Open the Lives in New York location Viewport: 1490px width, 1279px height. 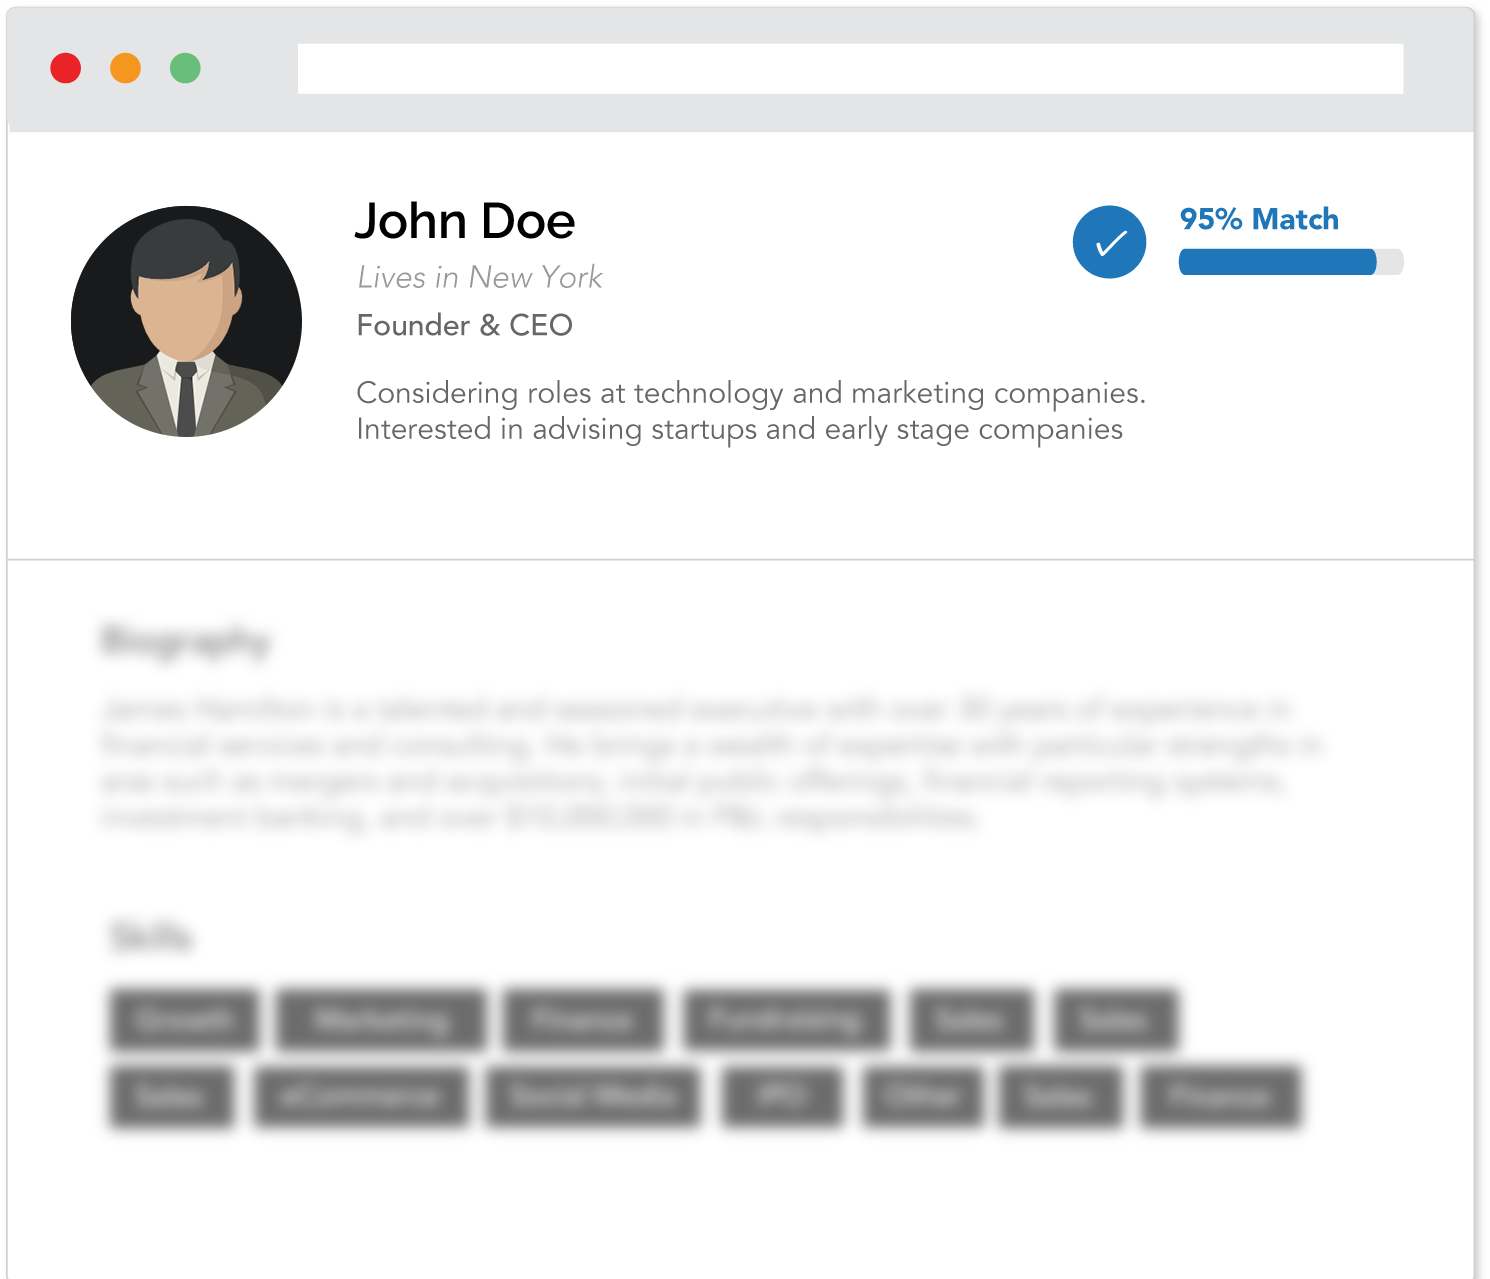click(x=479, y=277)
